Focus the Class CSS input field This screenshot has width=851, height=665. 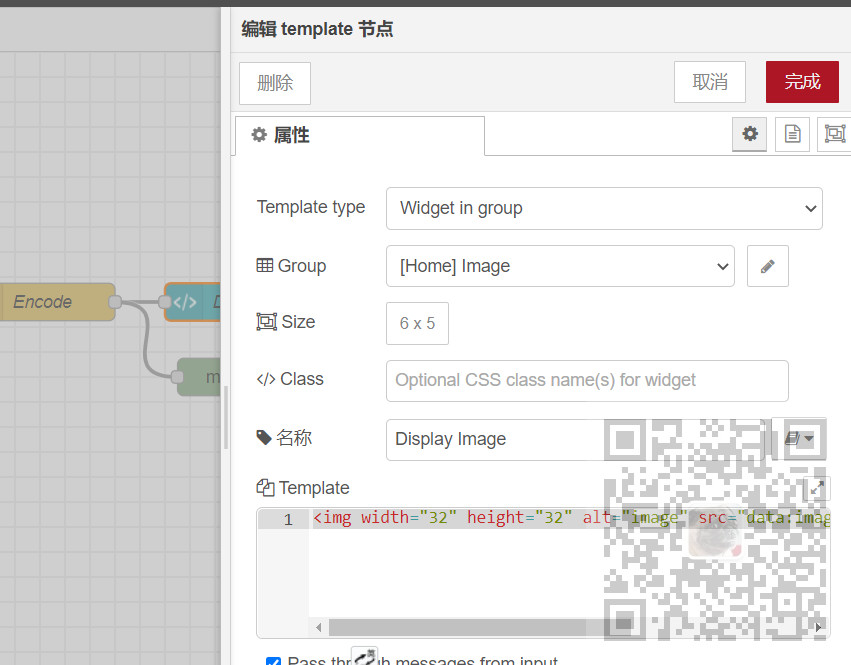click(587, 381)
